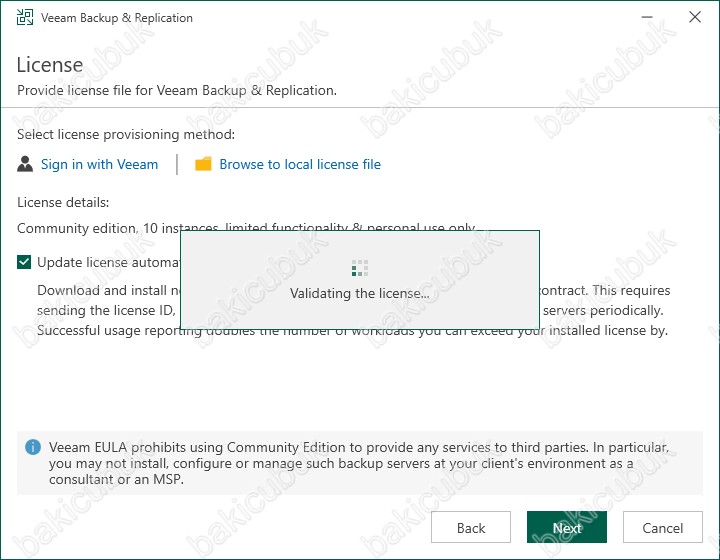Click the 'License details:' label
Screen dimensions: 720x560
pyautogui.click(x=63, y=202)
